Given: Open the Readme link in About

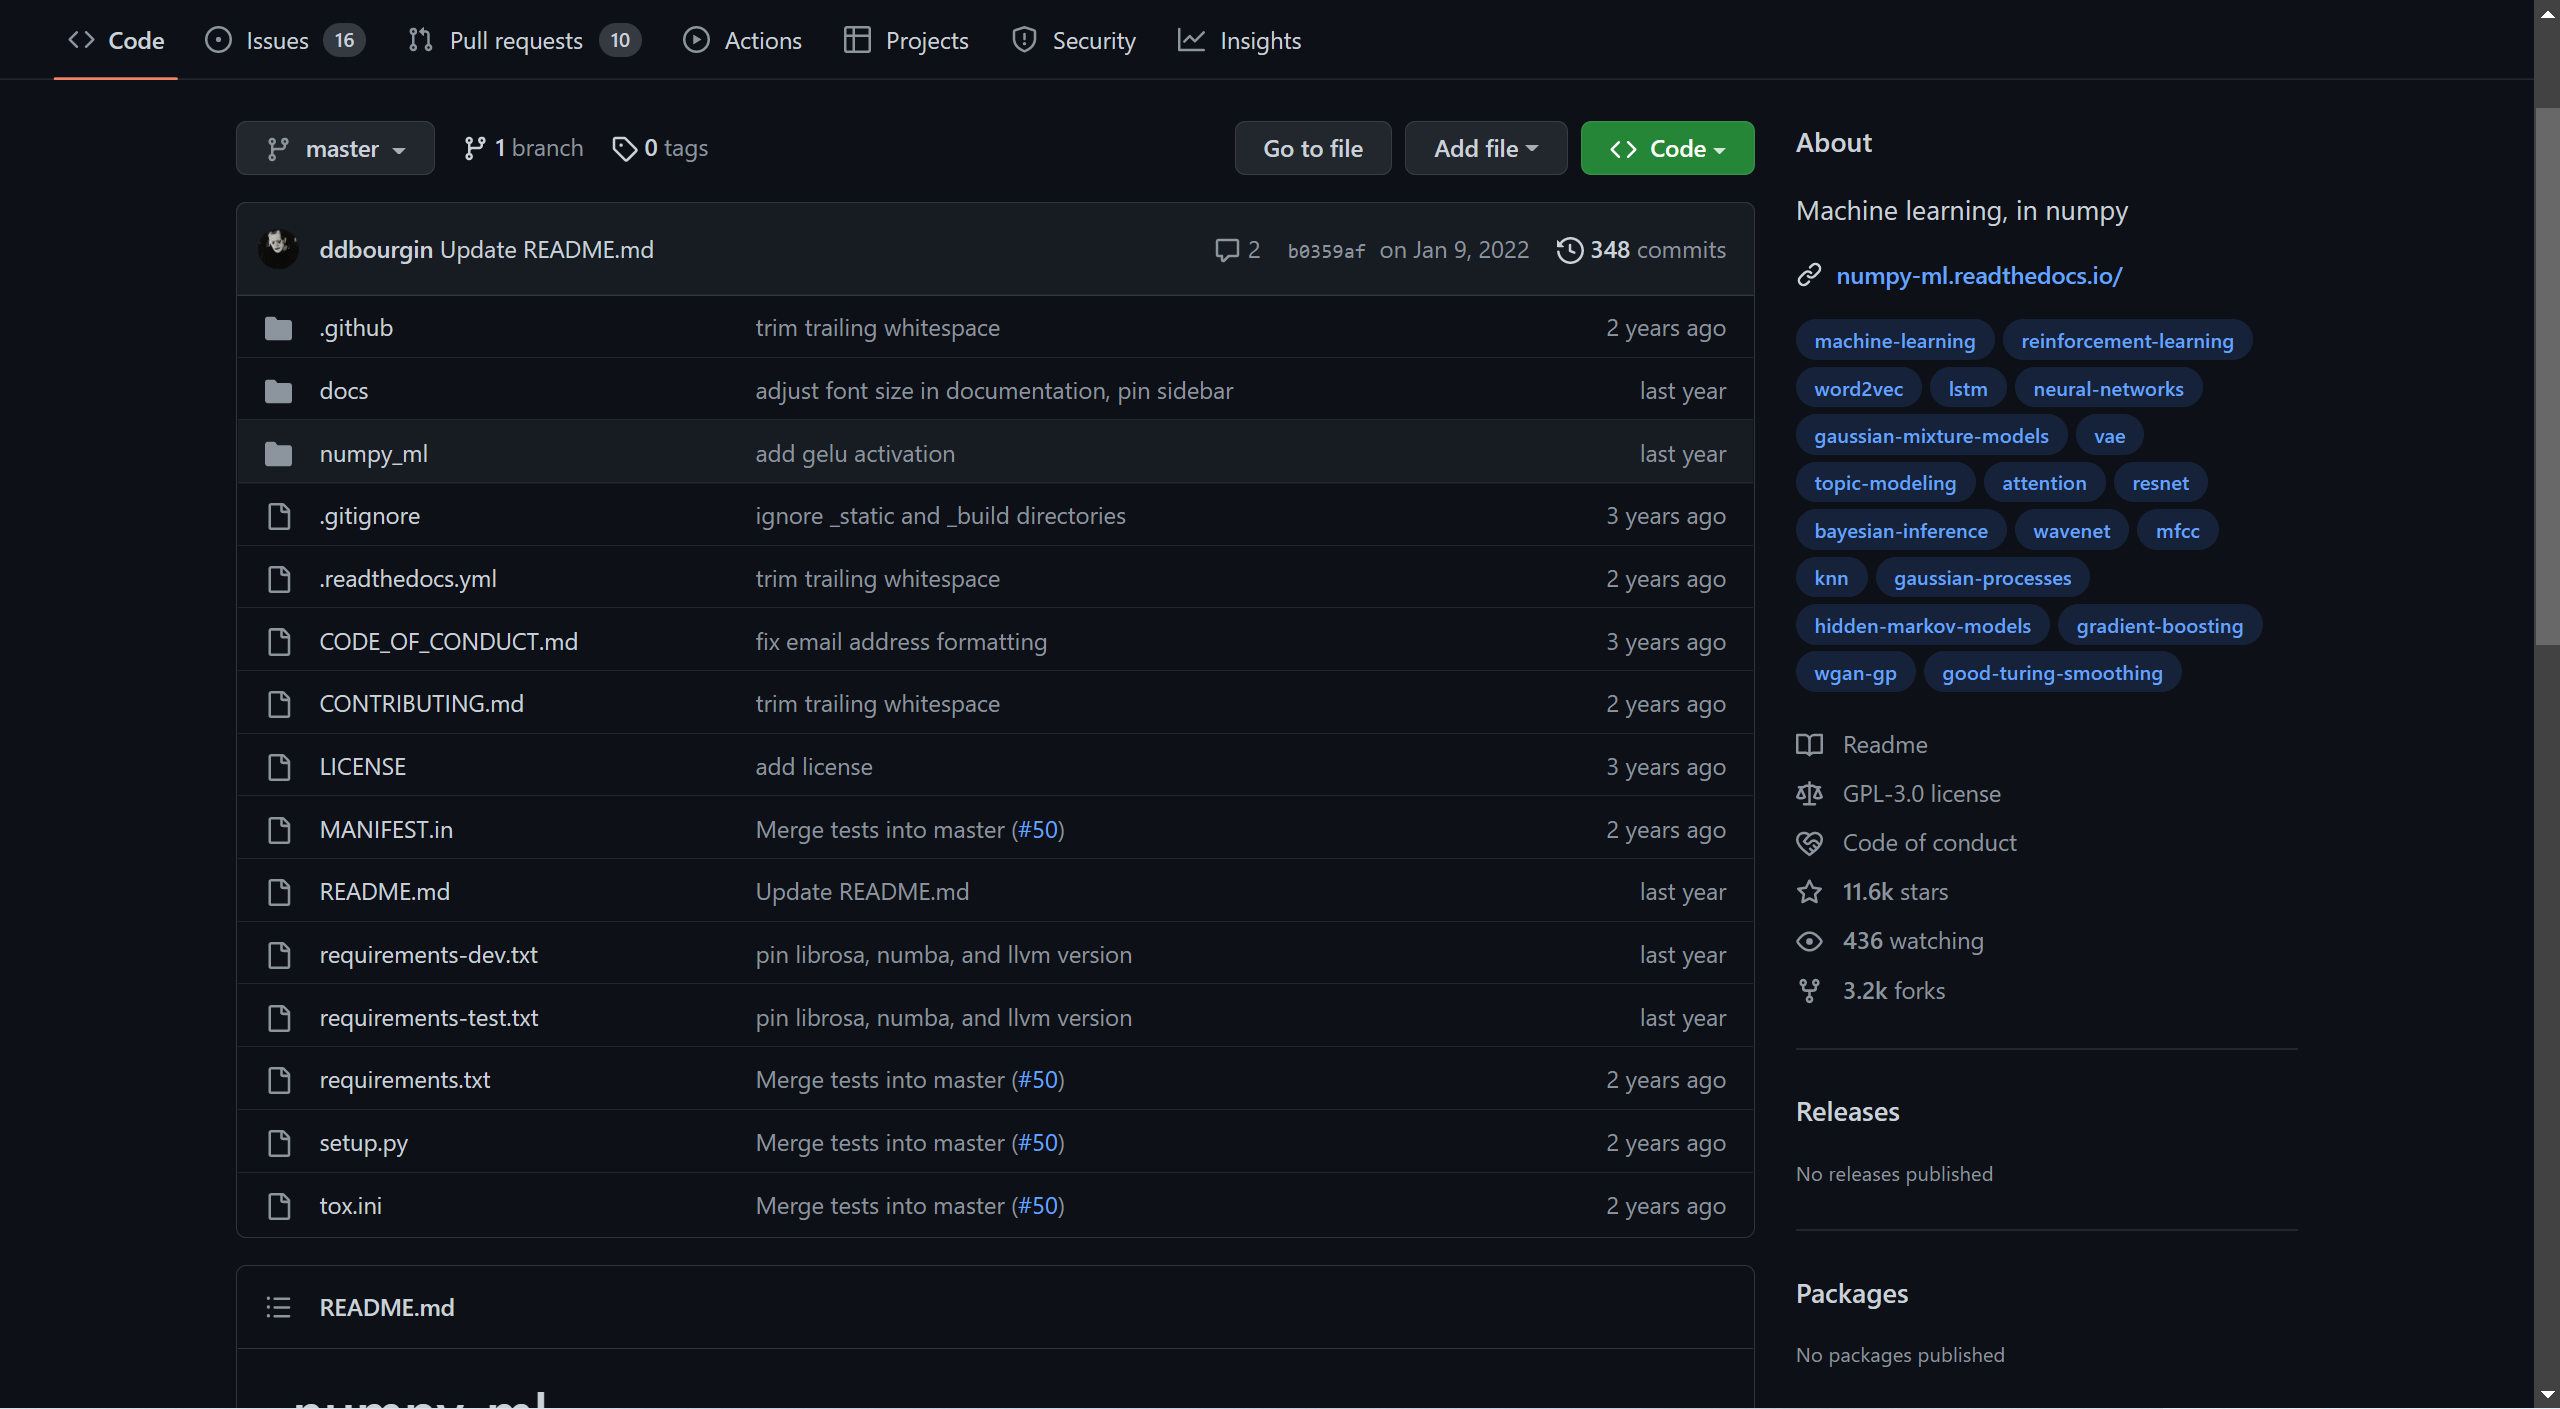Looking at the screenshot, I should 1861,745.
